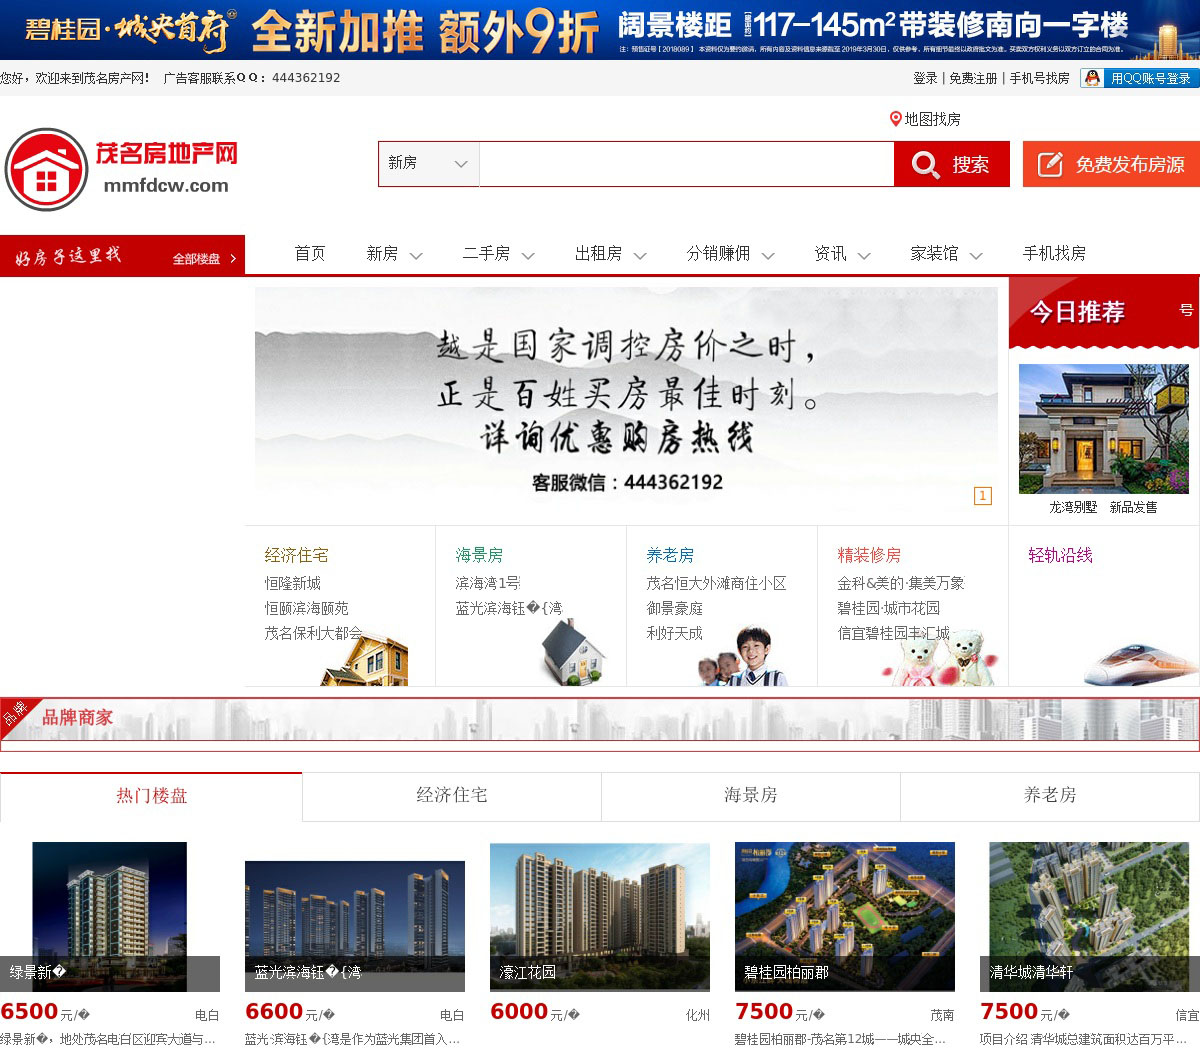Open the 碧桂园柏丽郡 property thumbnail

pos(845,916)
